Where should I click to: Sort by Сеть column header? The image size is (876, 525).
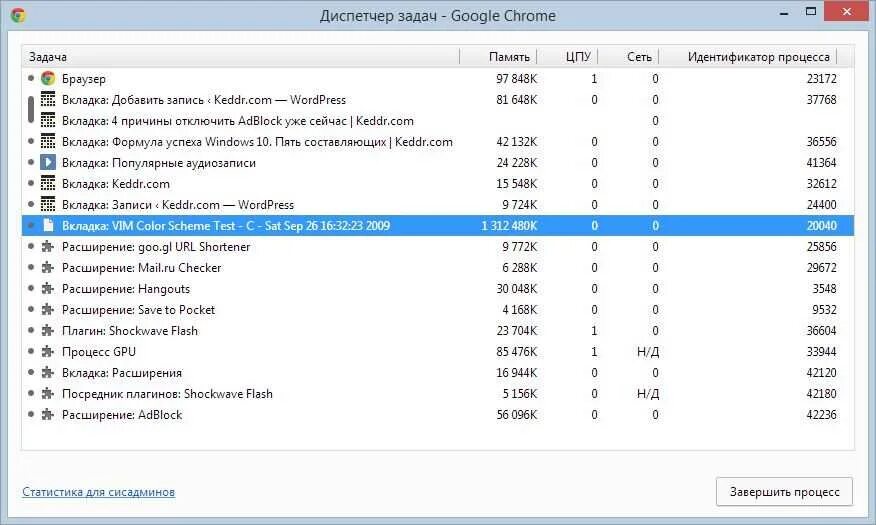pyautogui.click(x=629, y=56)
